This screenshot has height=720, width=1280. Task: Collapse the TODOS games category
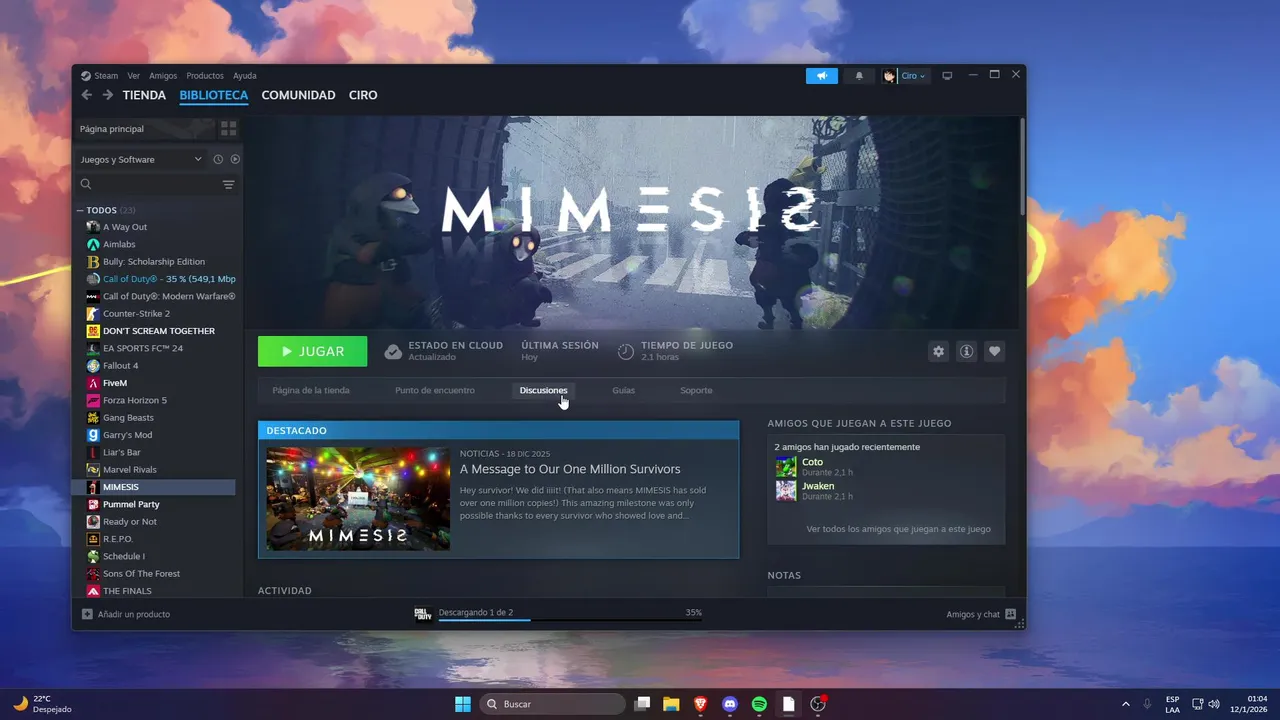coord(80,210)
